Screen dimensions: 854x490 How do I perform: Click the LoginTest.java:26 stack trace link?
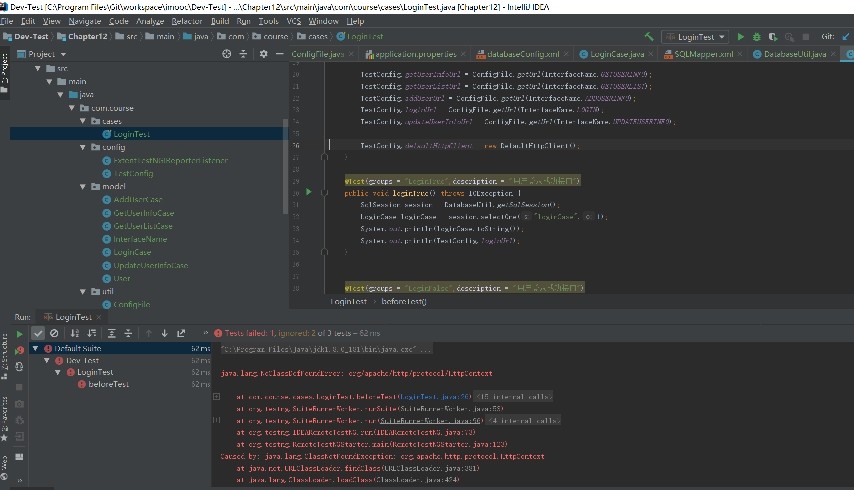[436, 396]
